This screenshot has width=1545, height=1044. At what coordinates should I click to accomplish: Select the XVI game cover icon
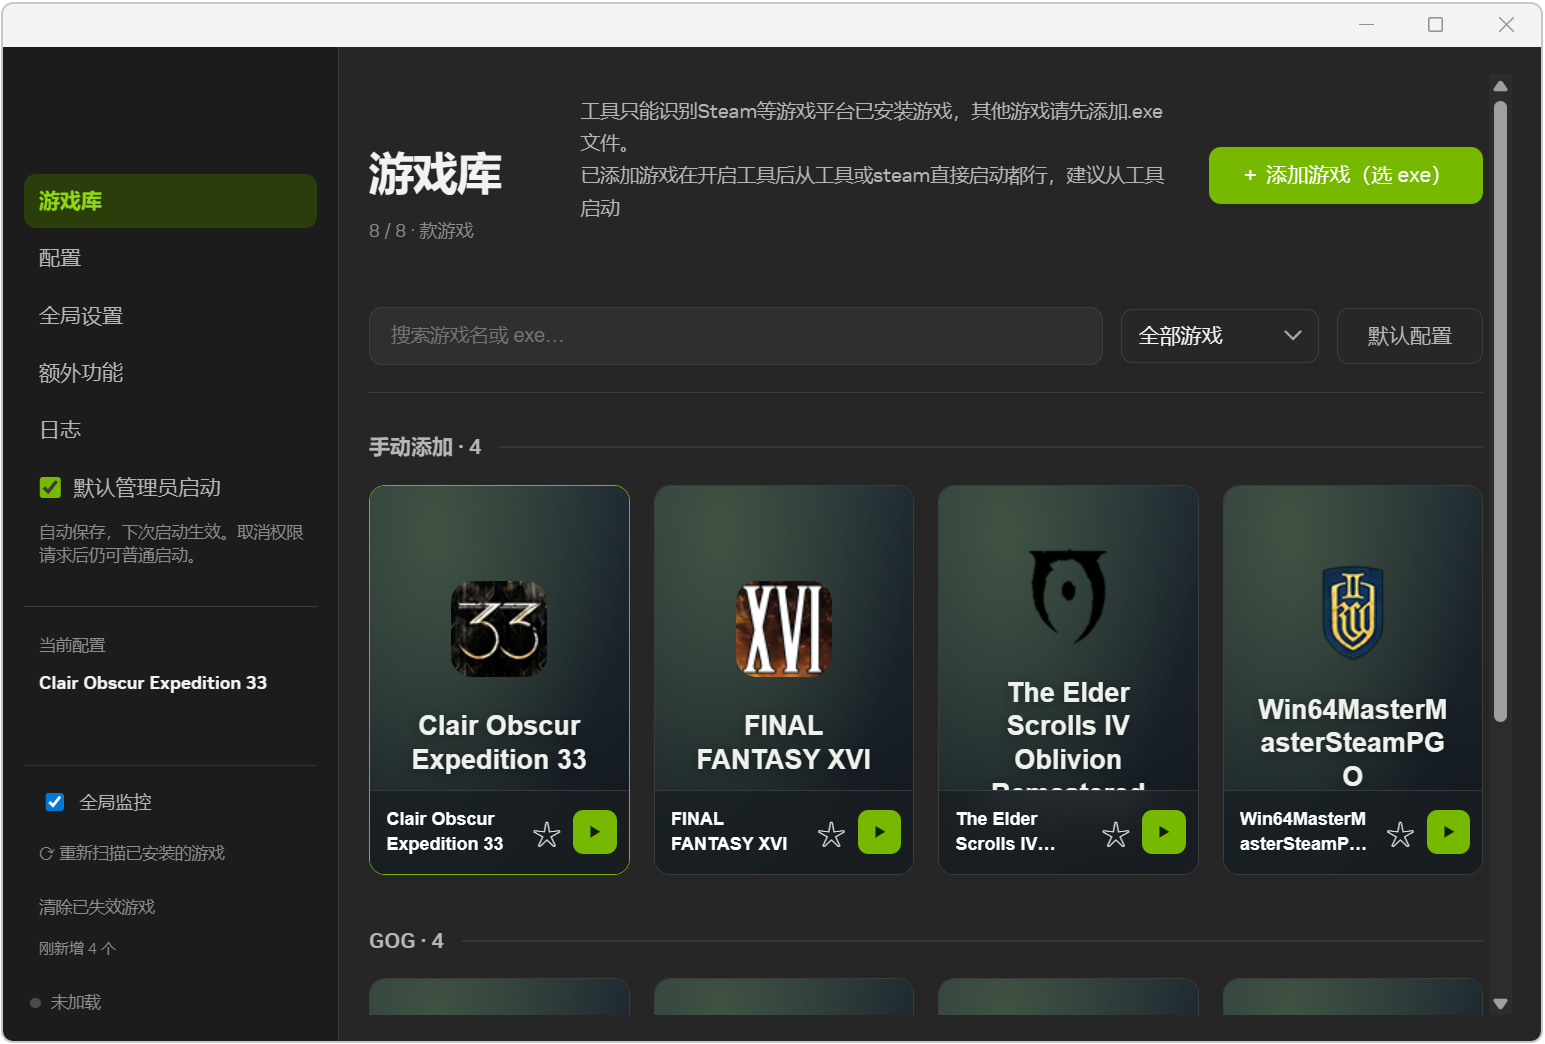pyautogui.click(x=784, y=629)
